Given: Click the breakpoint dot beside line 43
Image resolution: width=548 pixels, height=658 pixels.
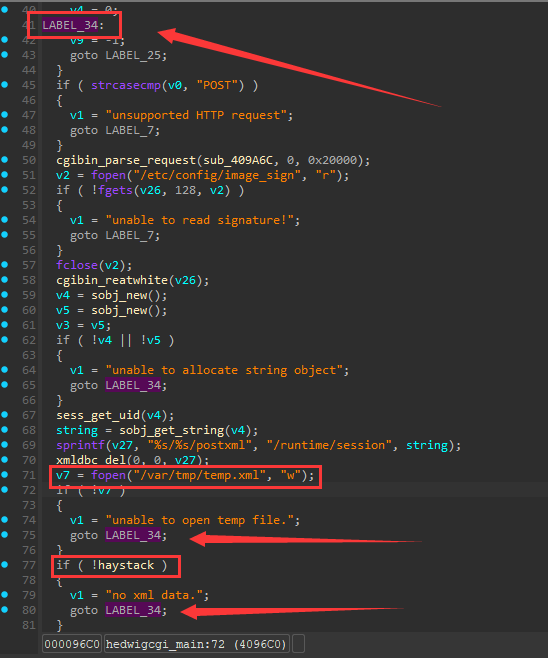Looking at the screenshot, I should pyautogui.click(x=5, y=55).
